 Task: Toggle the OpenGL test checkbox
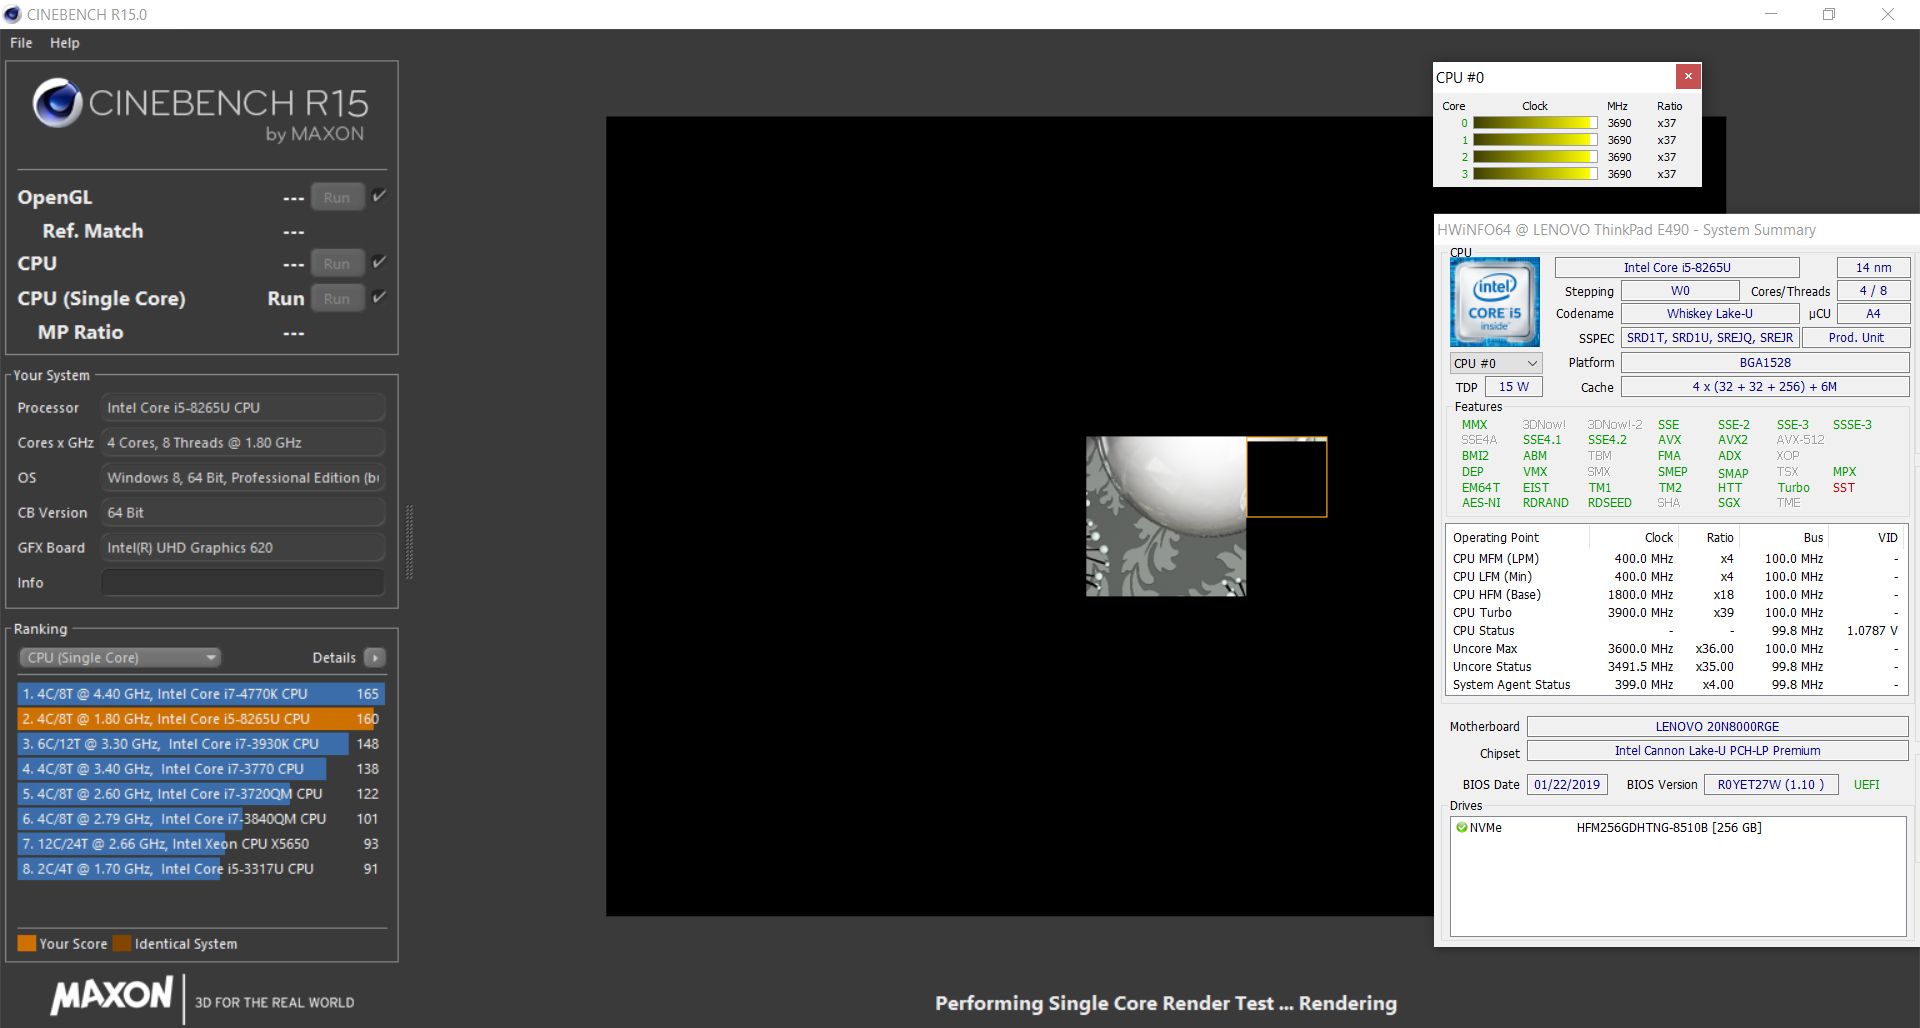(x=379, y=196)
